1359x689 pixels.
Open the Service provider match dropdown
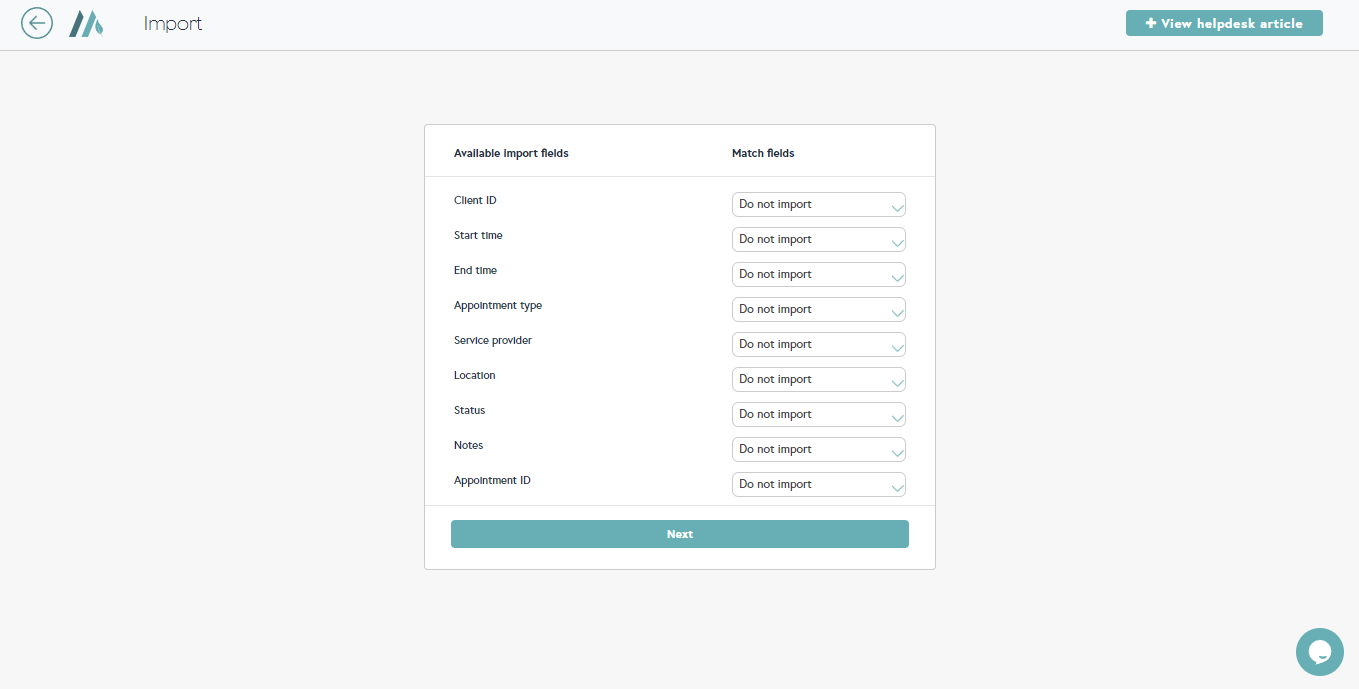pyautogui.click(x=818, y=345)
